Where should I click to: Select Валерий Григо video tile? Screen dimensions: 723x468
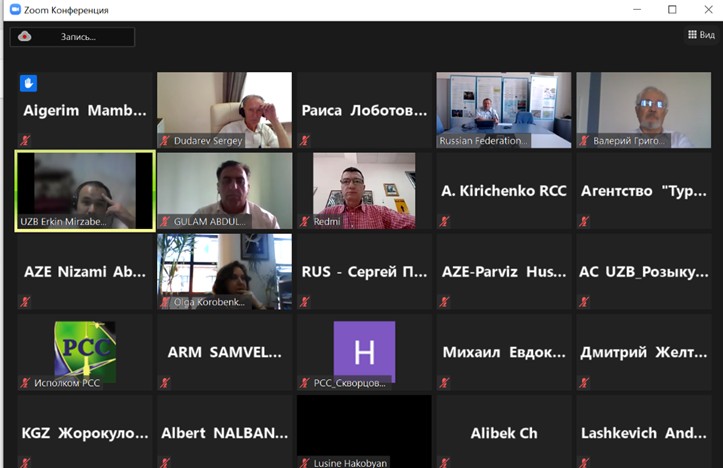(644, 110)
